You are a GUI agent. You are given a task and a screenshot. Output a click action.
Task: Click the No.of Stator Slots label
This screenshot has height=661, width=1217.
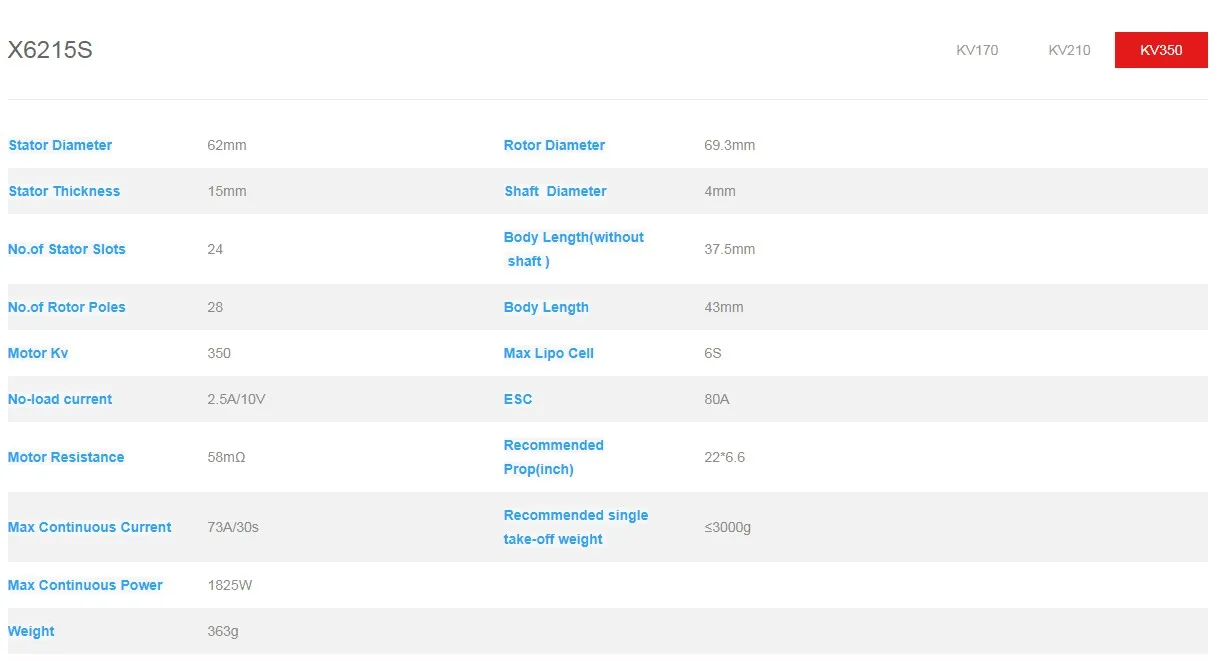pyautogui.click(x=67, y=249)
